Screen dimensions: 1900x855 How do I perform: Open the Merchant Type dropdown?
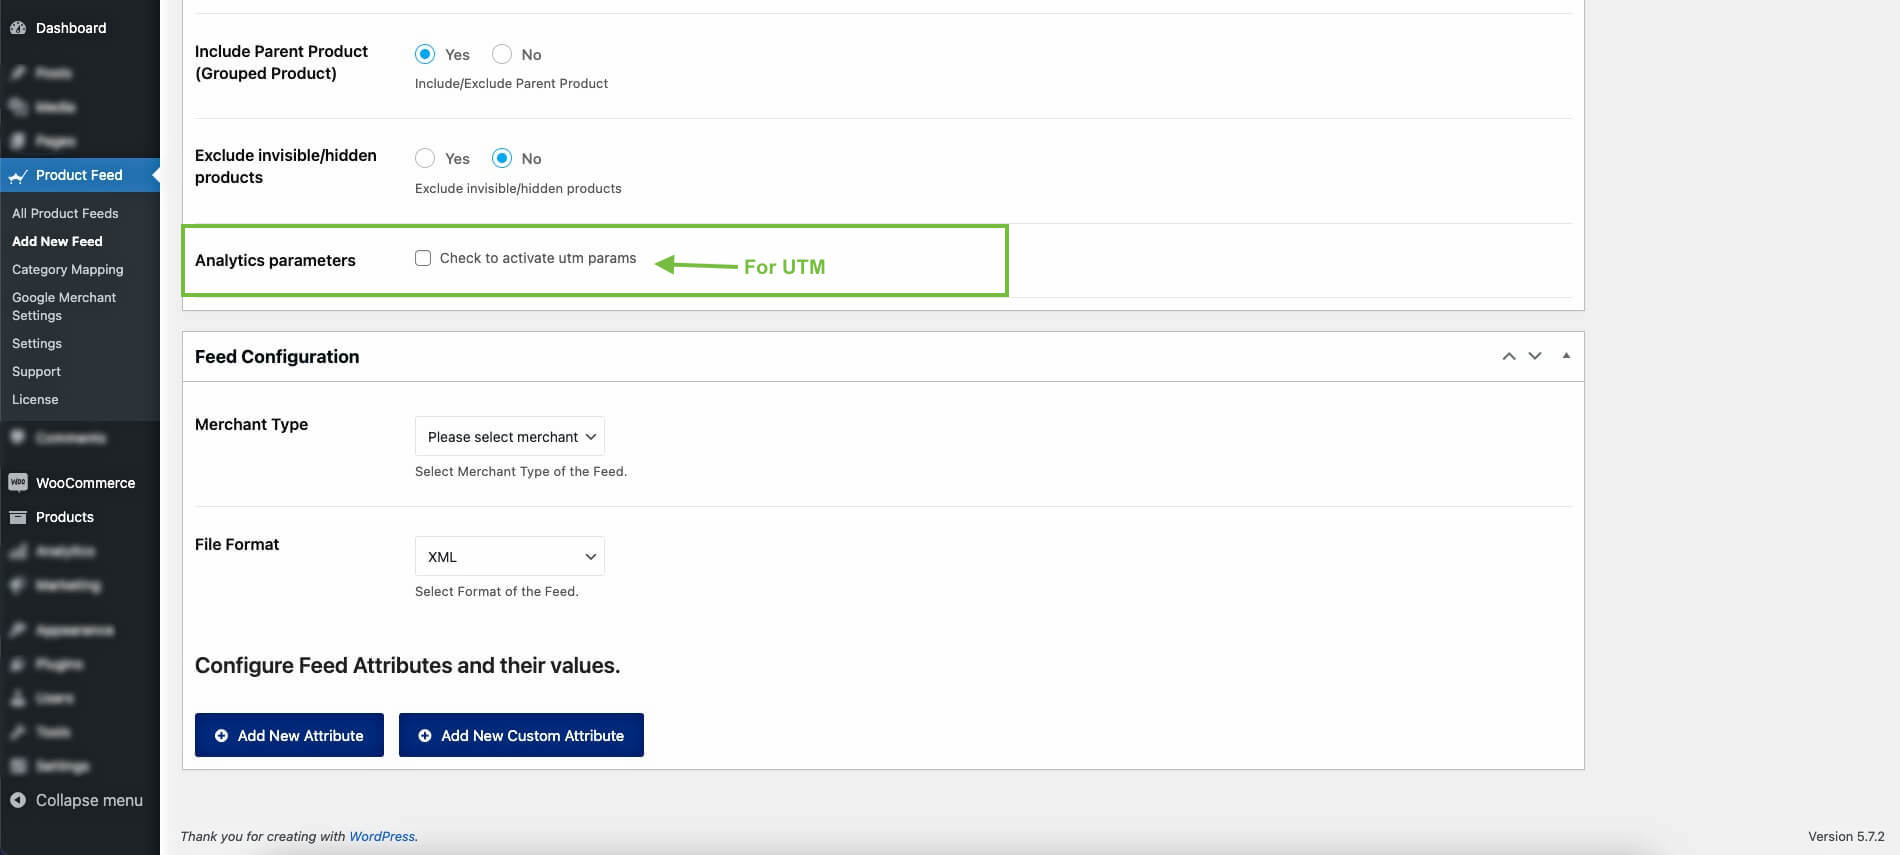tap(510, 436)
